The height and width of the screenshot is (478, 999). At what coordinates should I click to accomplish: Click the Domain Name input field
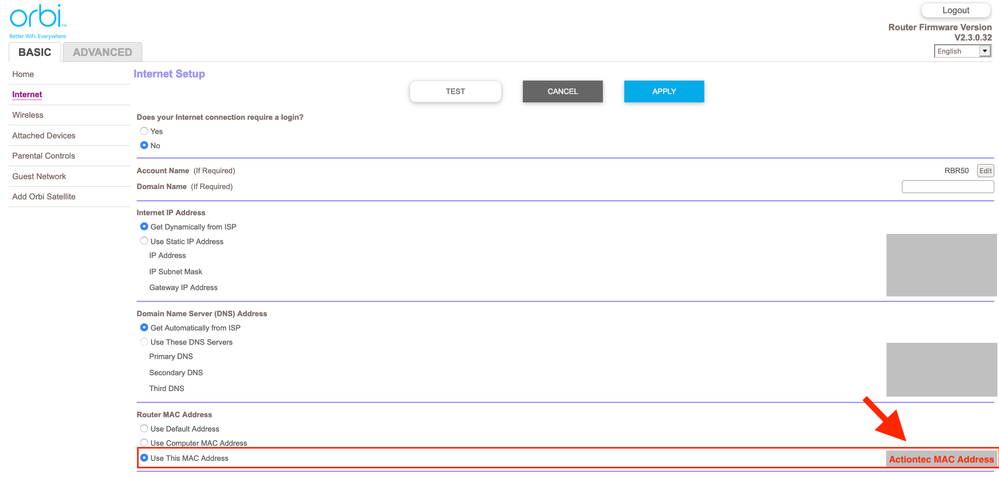(947, 187)
